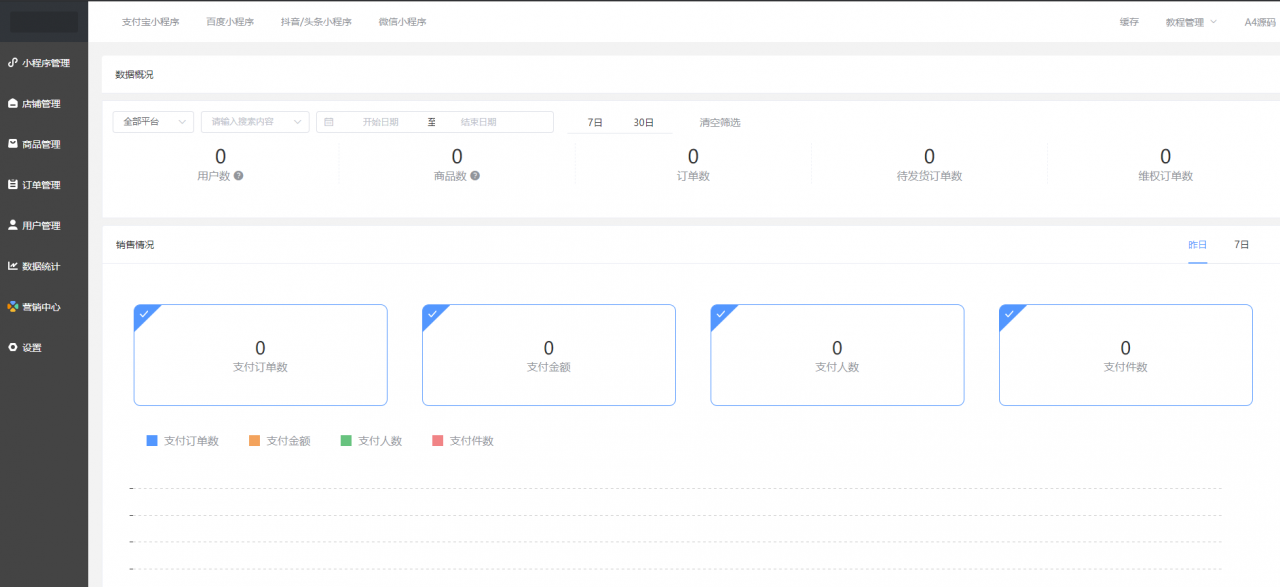Click the 小程序管理 sidebar icon
Image resolution: width=1280 pixels, height=587 pixels.
pyautogui.click(x=13, y=62)
